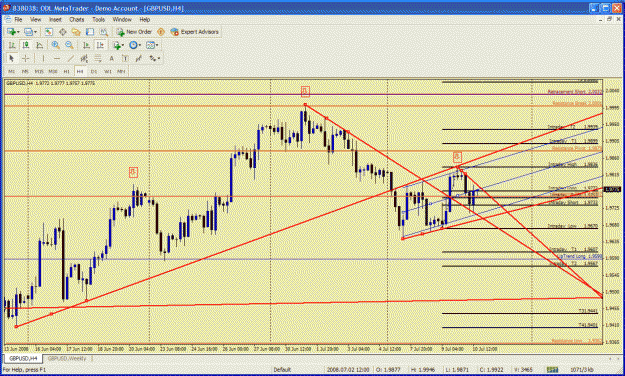Select the Text 'A' drawing tool
Image resolution: width=625 pixels, height=376 pixels.
(x=112, y=59)
